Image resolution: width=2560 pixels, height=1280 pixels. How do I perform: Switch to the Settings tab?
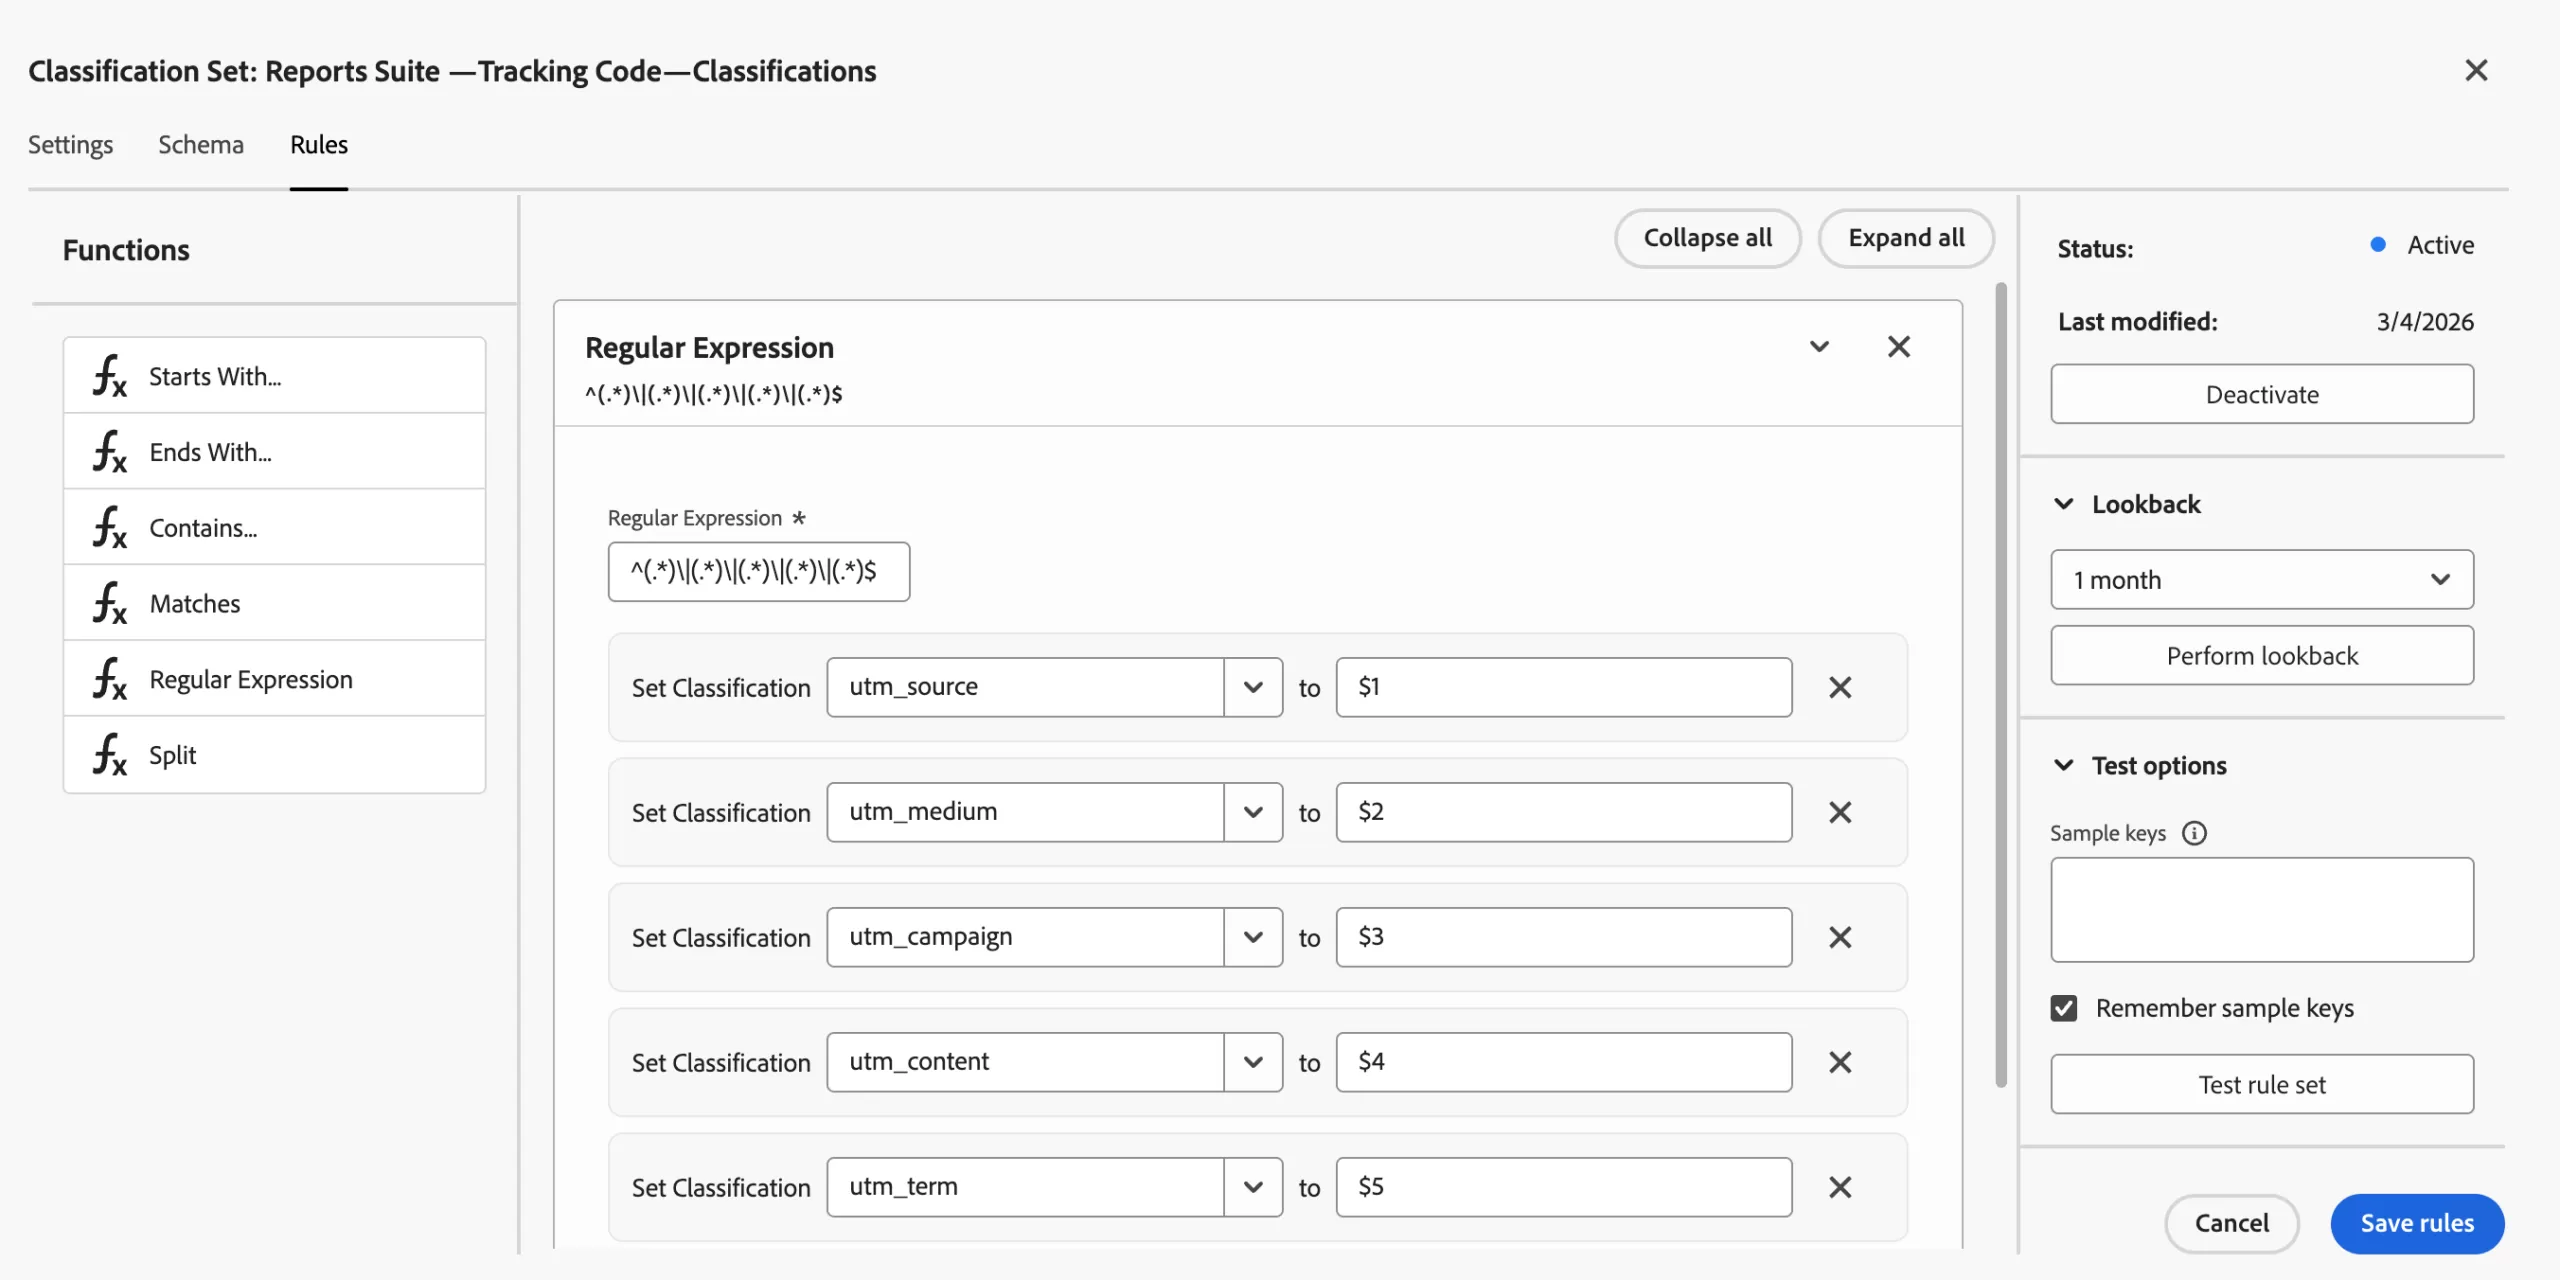pos(70,144)
